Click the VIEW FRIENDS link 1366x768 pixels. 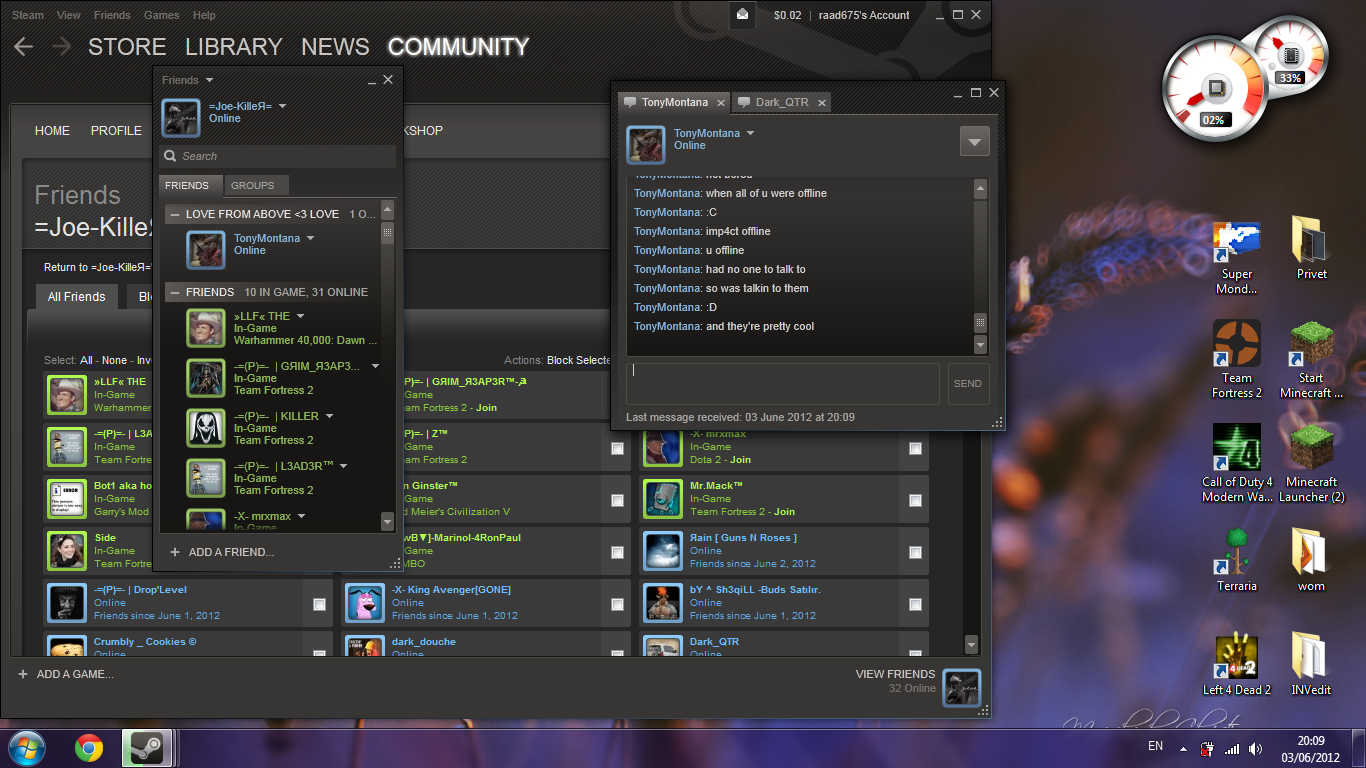(896, 674)
